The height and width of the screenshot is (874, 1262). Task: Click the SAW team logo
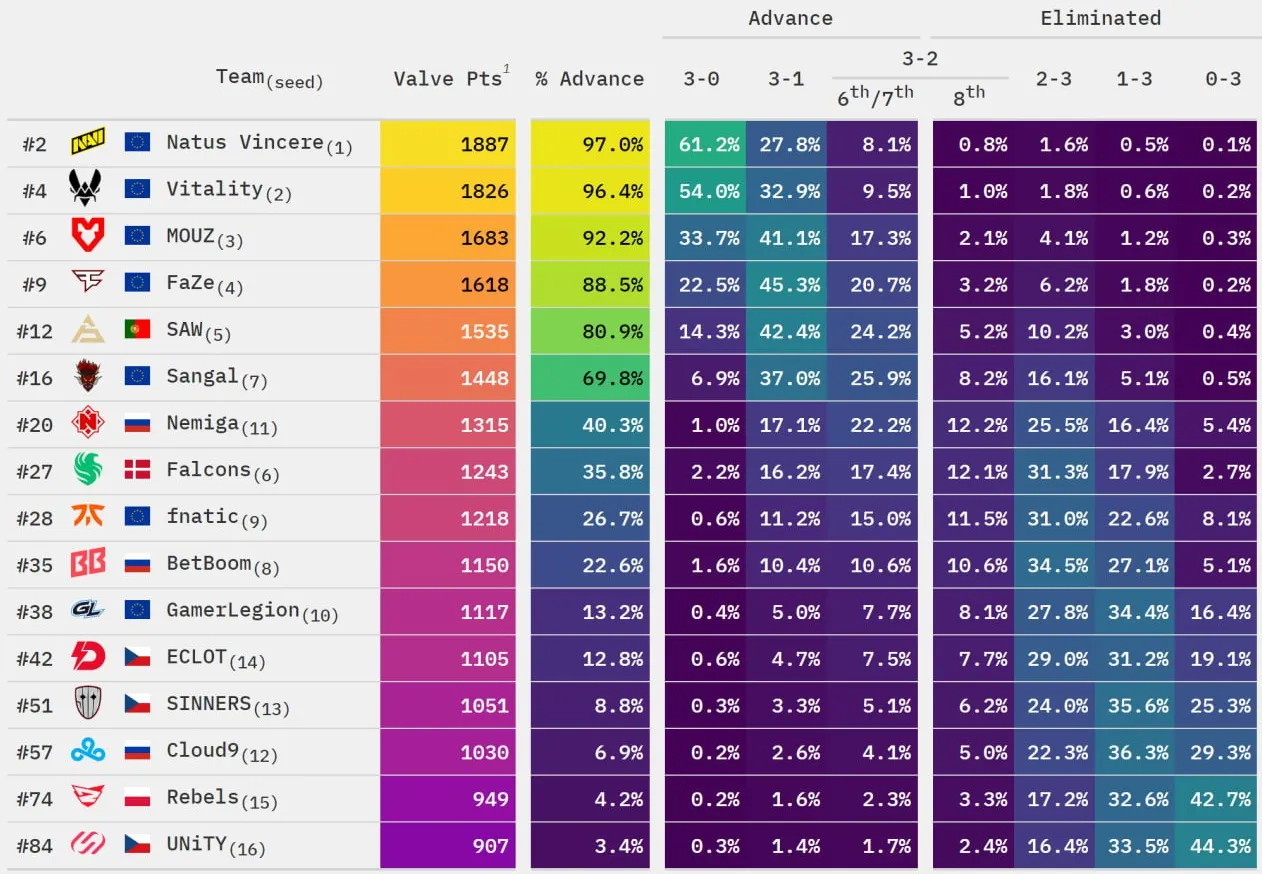pos(88,330)
